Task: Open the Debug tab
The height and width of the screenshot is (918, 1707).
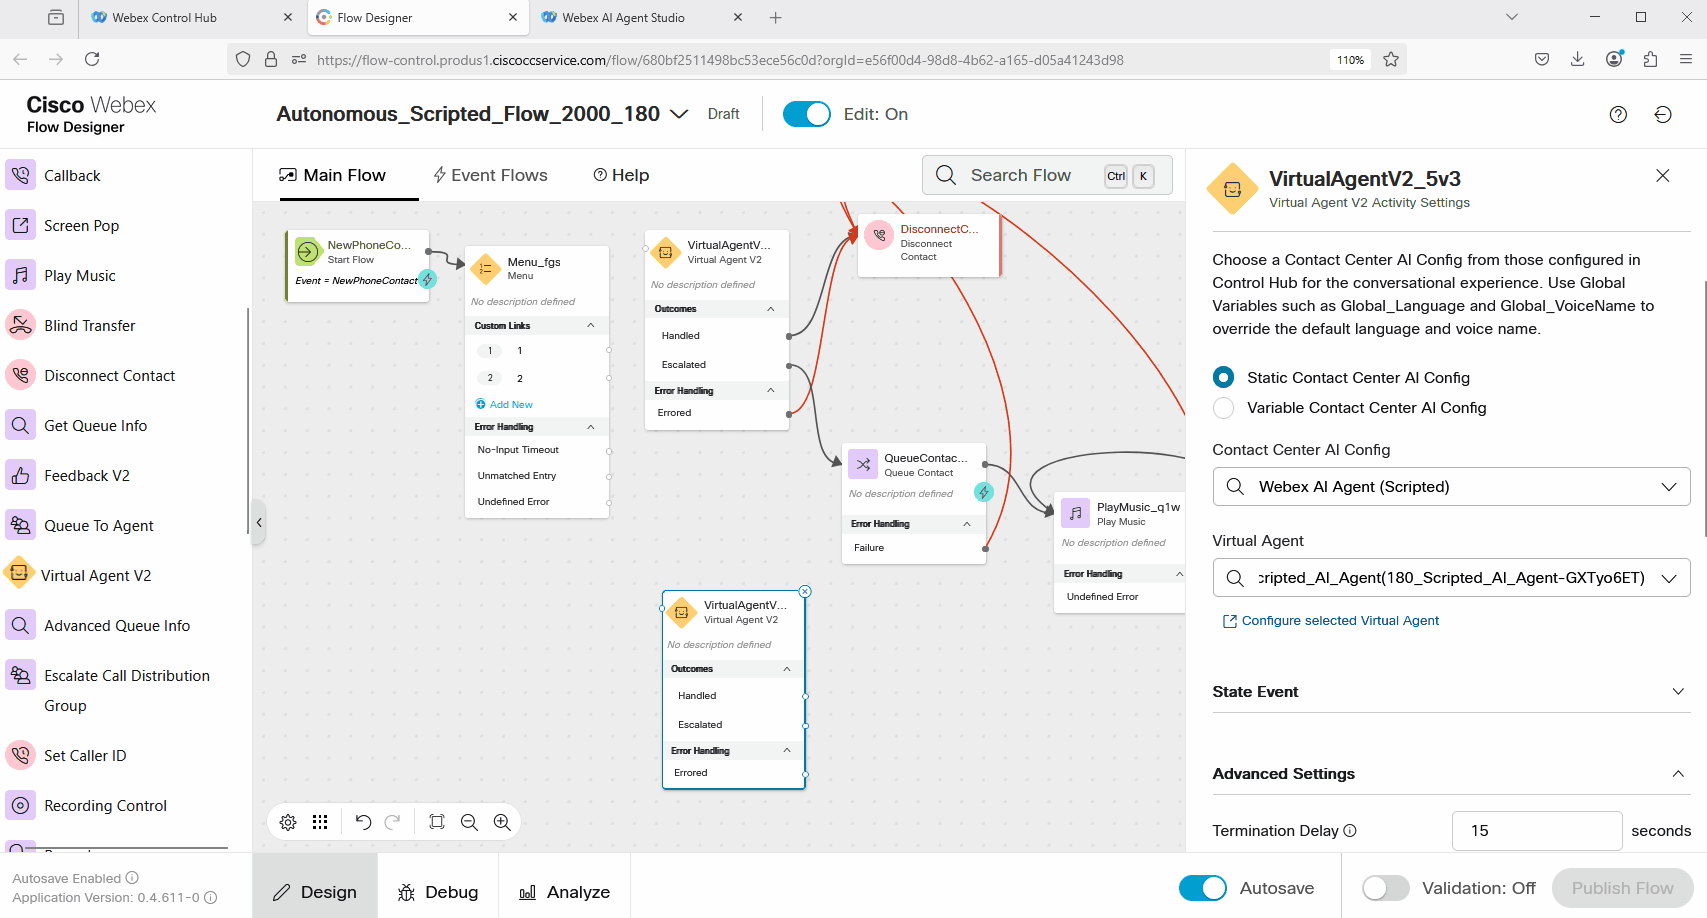Action: coord(438,892)
